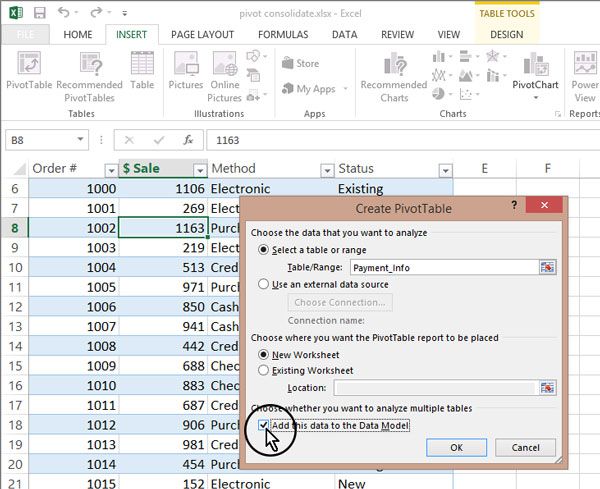
Task: Collapse dialog for Location selection
Action: (548, 388)
